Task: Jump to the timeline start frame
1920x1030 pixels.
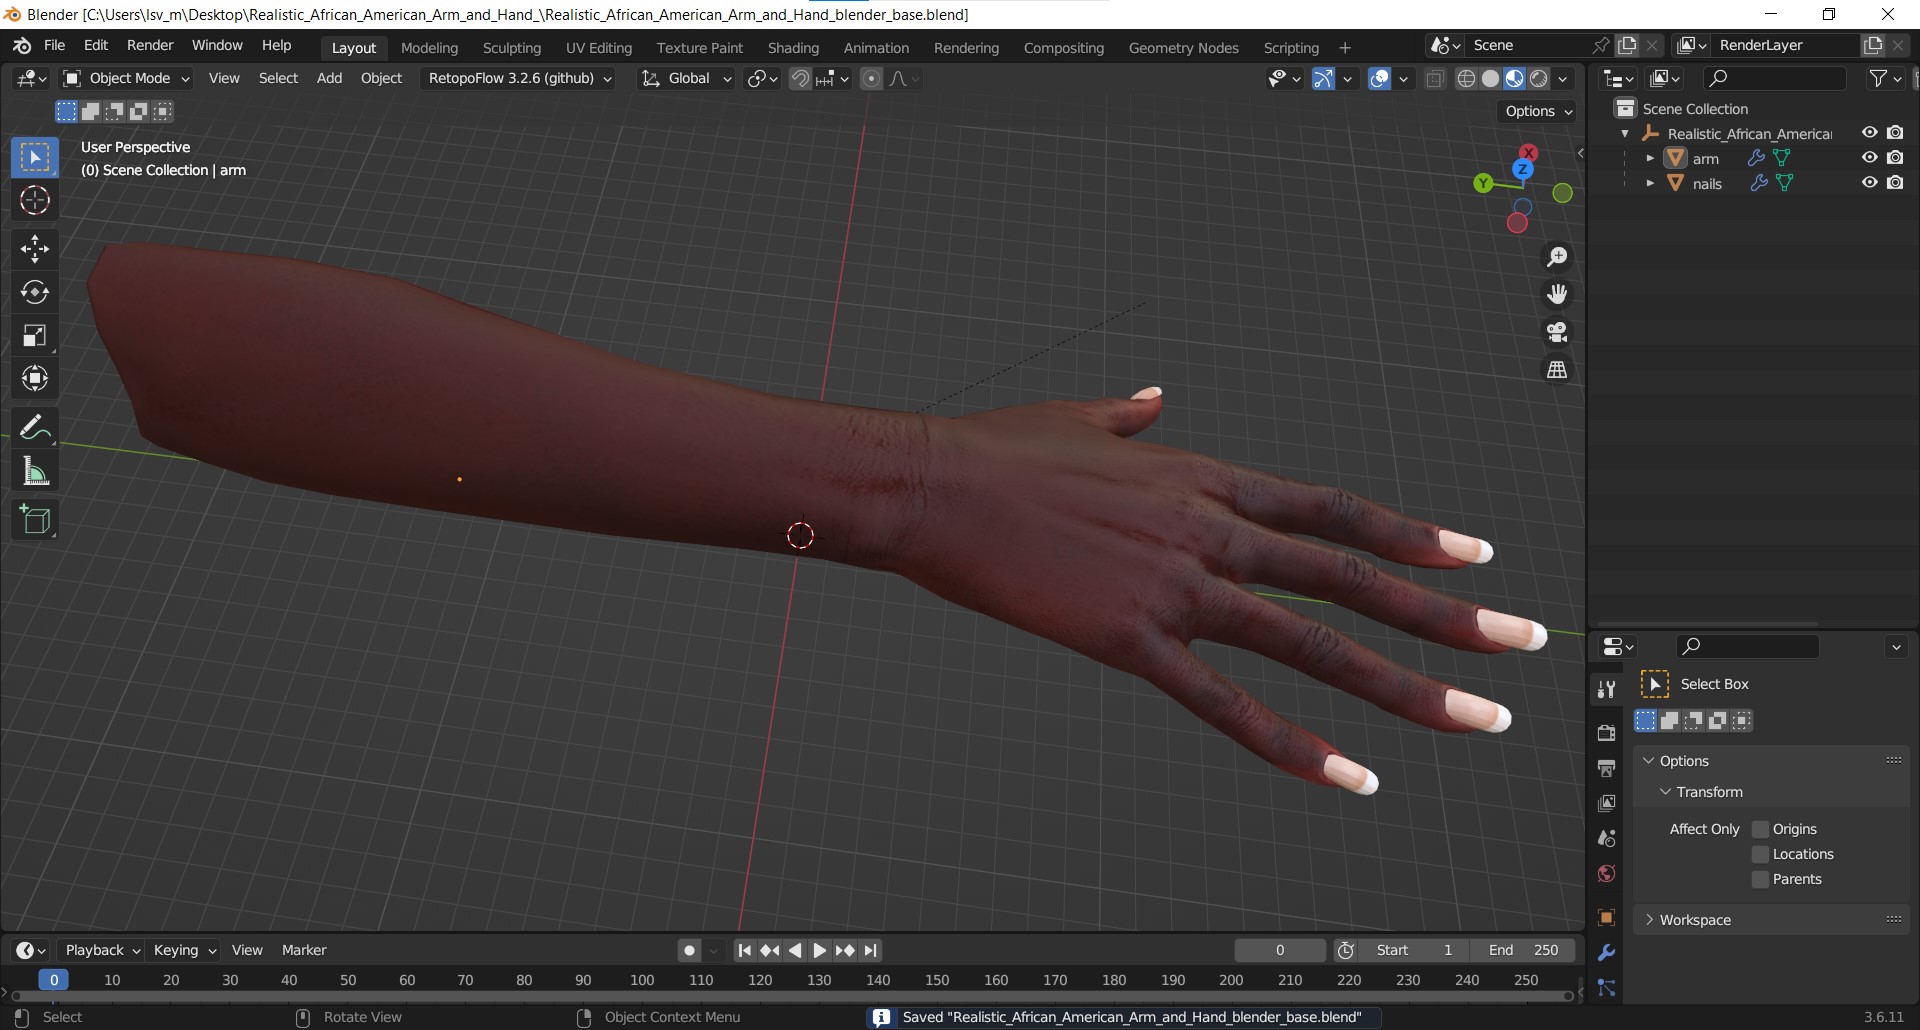Action: coord(744,950)
